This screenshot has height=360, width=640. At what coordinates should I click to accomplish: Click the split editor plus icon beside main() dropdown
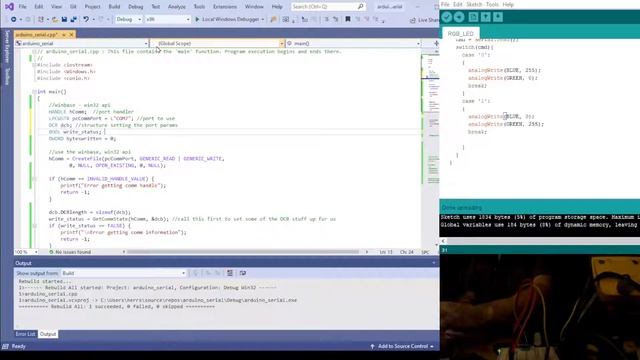pos(436,43)
